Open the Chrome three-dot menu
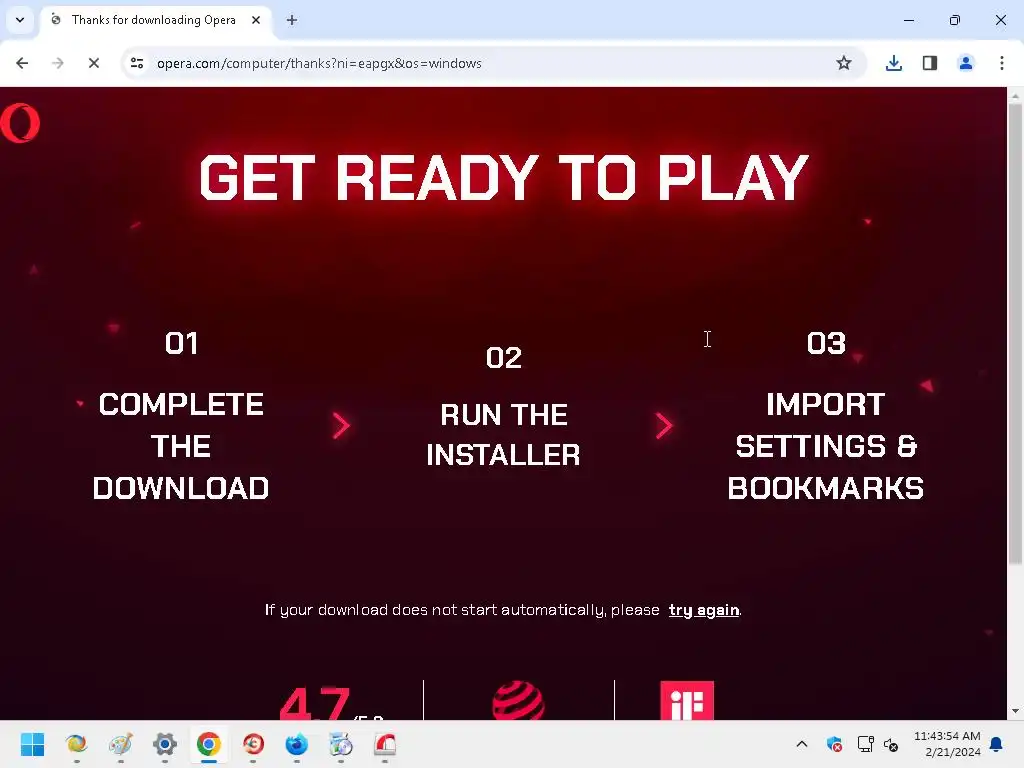 (1001, 63)
